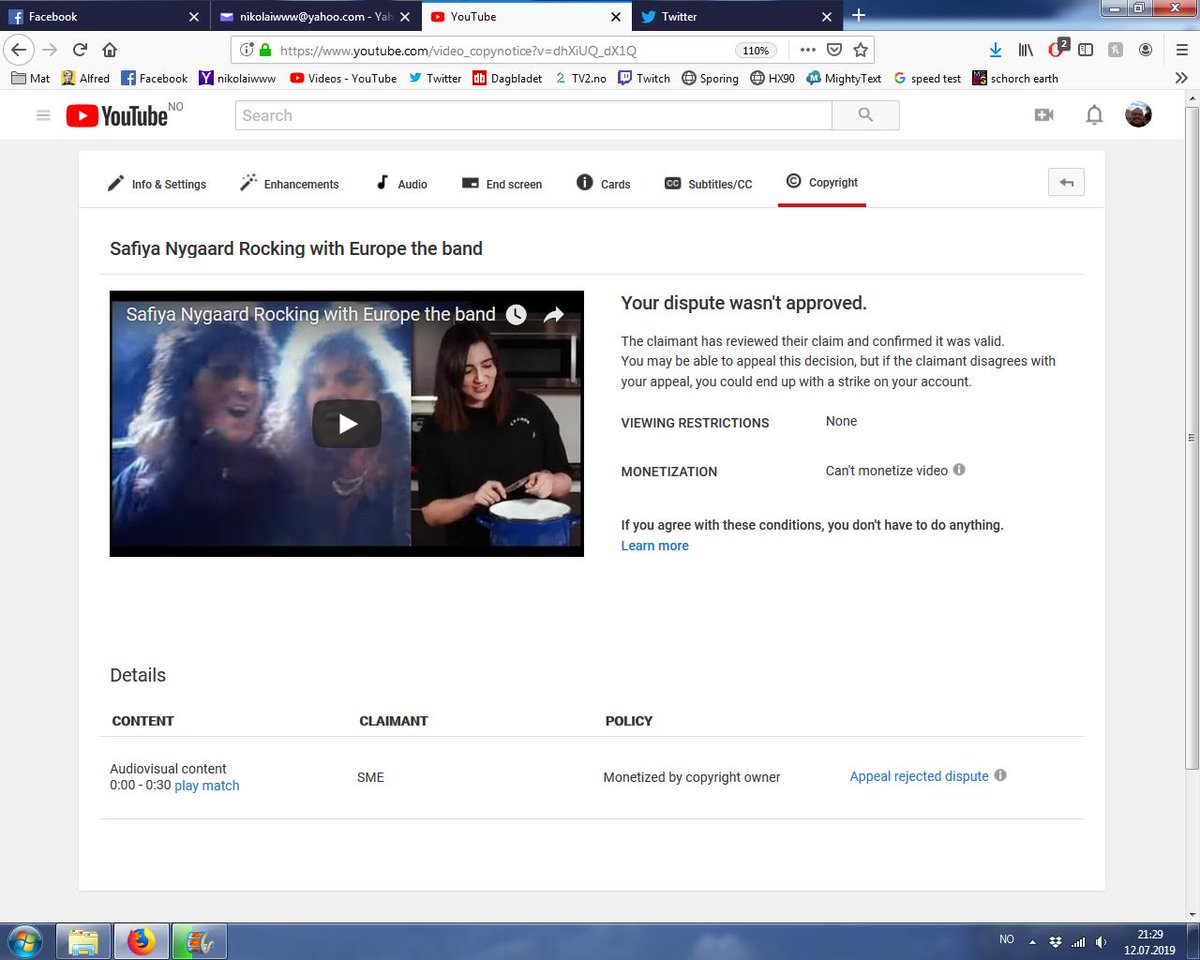Screen dimensions: 1200x960
Task: Open the TV2.no bookmark
Action: click(581, 78)
